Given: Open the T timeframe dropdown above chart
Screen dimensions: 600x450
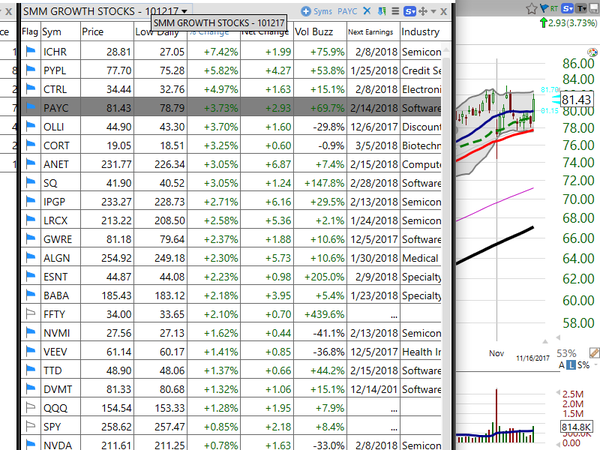Looking at the screenshot, I should coord(582,8).
